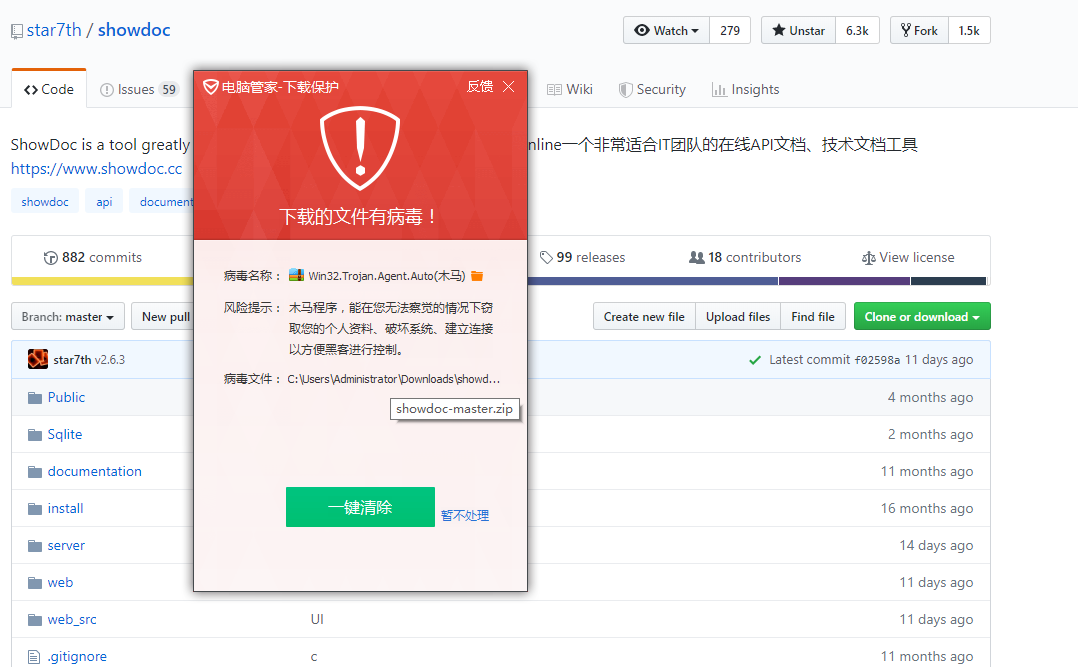Click the 反馈 feedback link in popup

[x=480, y=87]
